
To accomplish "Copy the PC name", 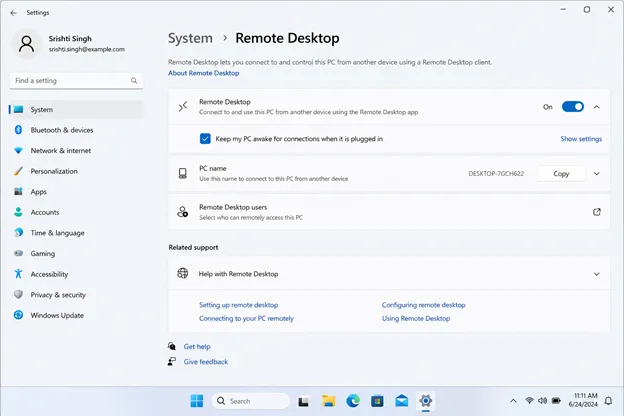I will (x=561, y=174).
